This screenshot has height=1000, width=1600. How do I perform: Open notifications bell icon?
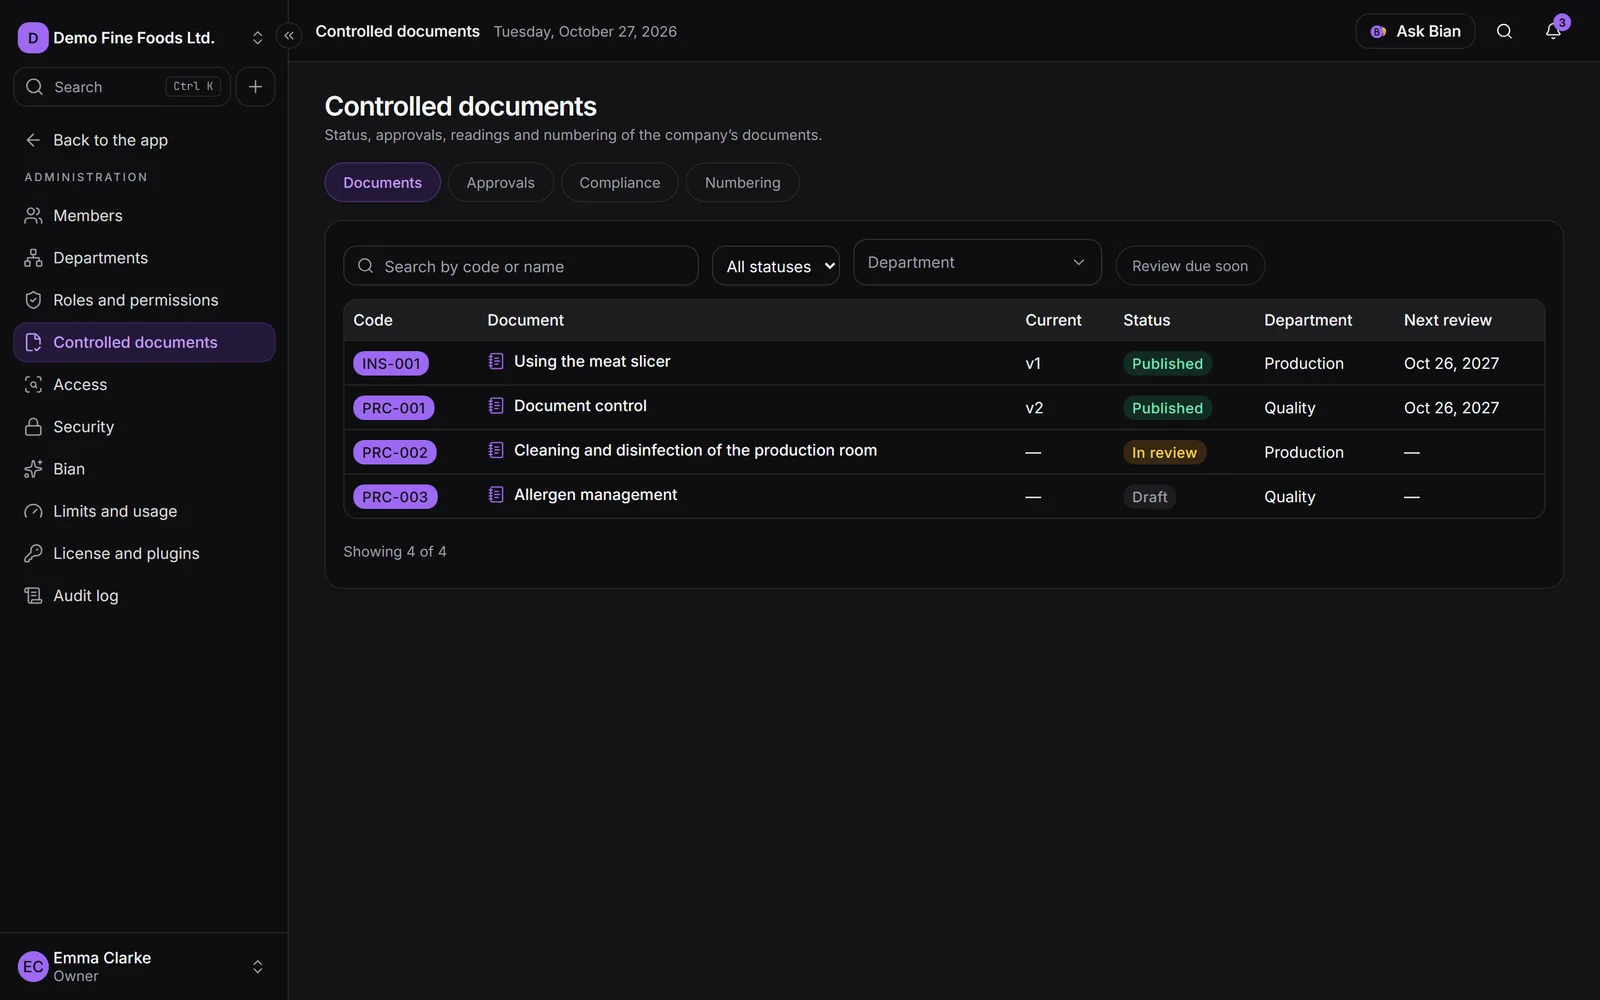click(x=1553, y=31)
